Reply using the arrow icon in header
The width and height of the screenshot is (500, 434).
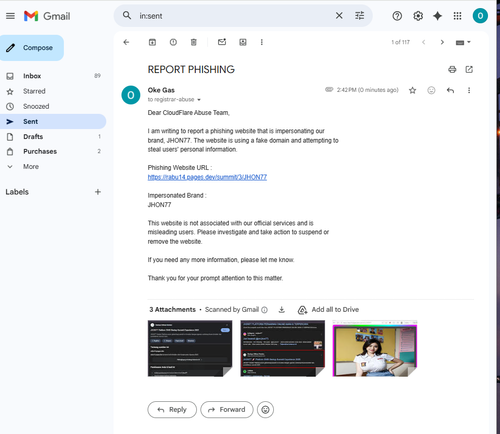point(450,90)
